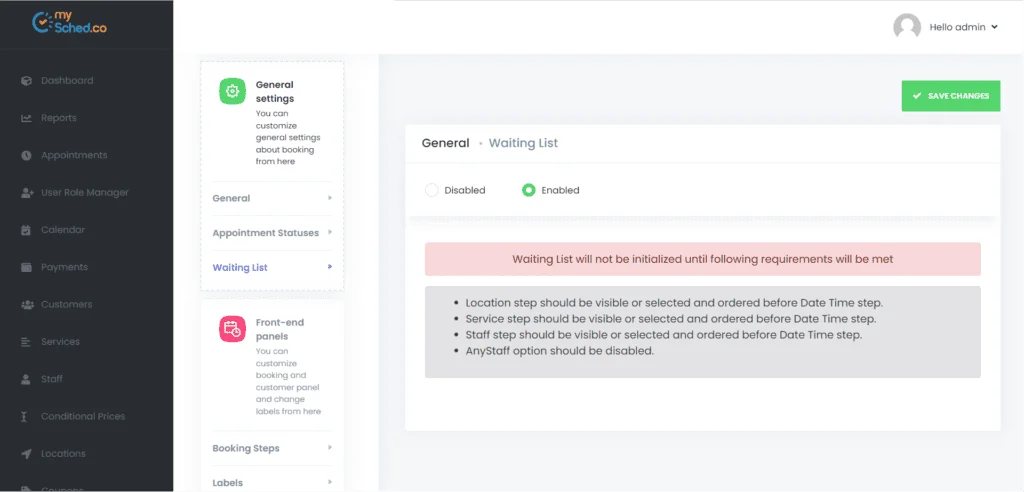Expand the Waiting List arrow

330,267
